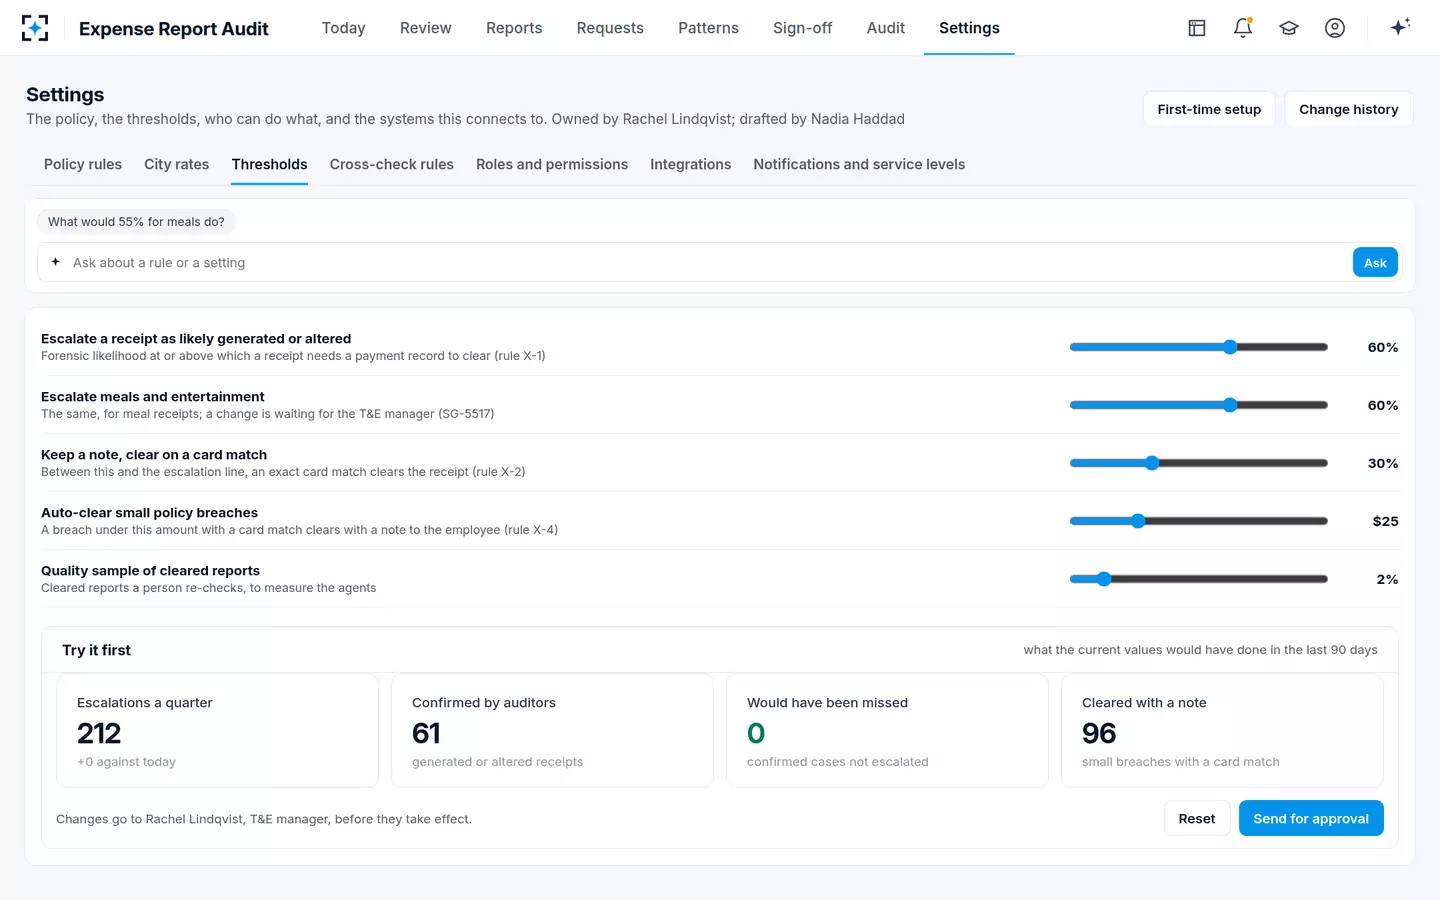1440x900 pixels.
Task: Select the 'What would 55% for meals do?' suggestion
Action: point(136,222)
